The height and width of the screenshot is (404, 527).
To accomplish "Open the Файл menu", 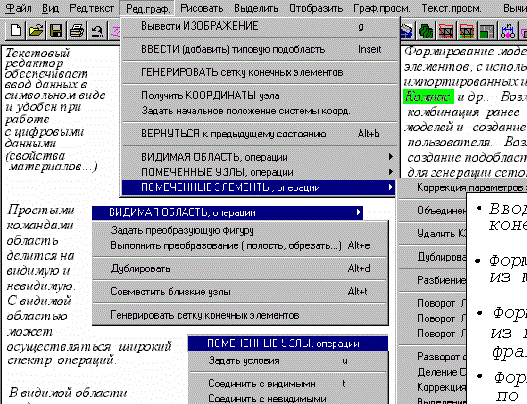I will coord(19,8).
